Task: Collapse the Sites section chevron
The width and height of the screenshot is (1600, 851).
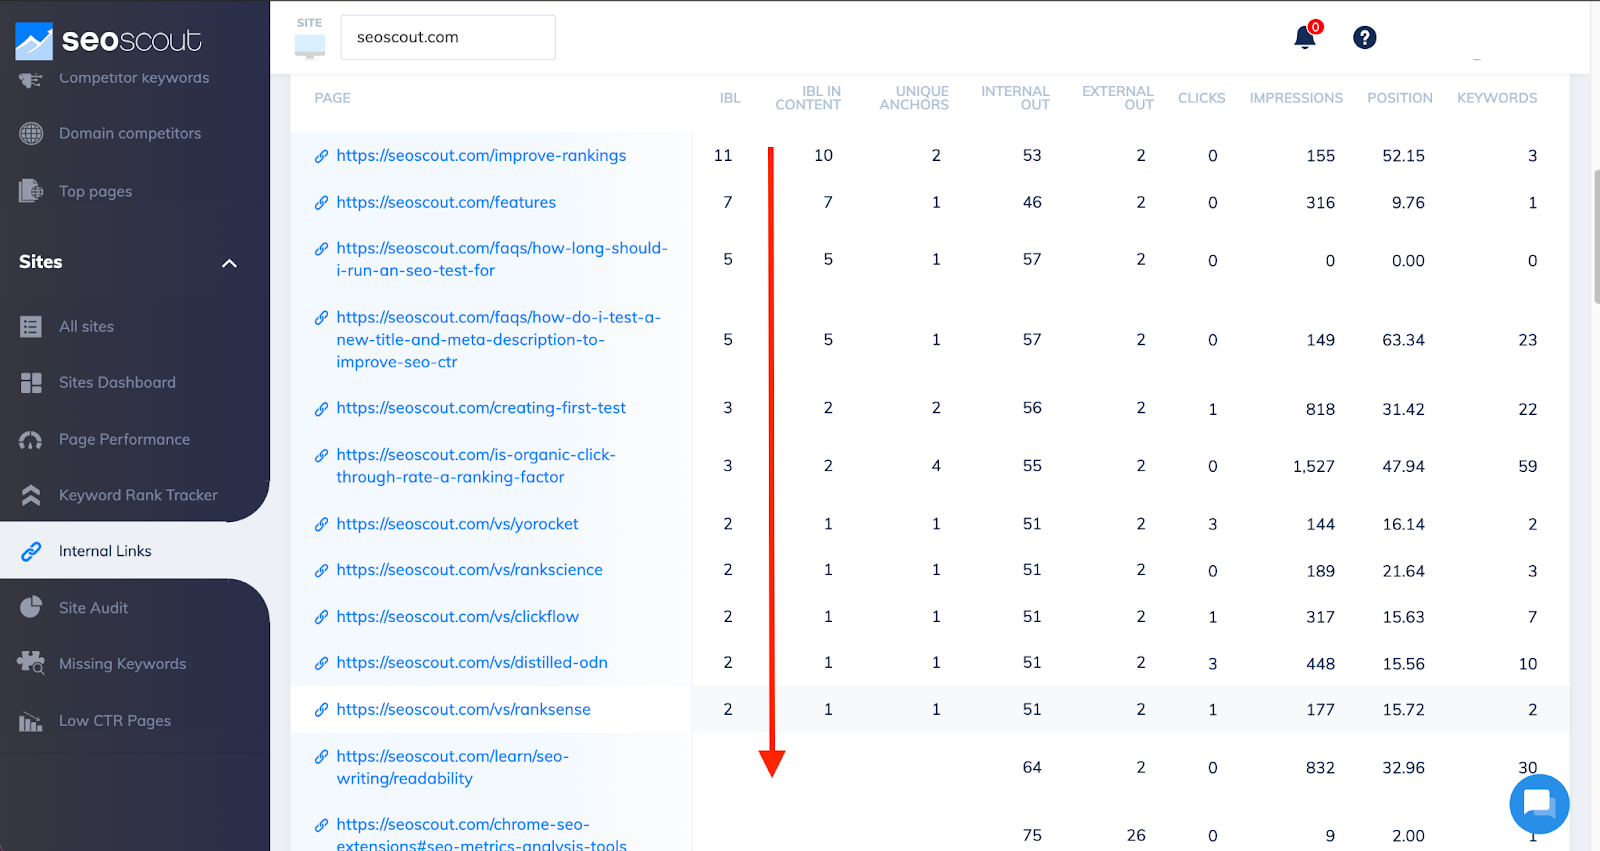Action: (229, 263)
